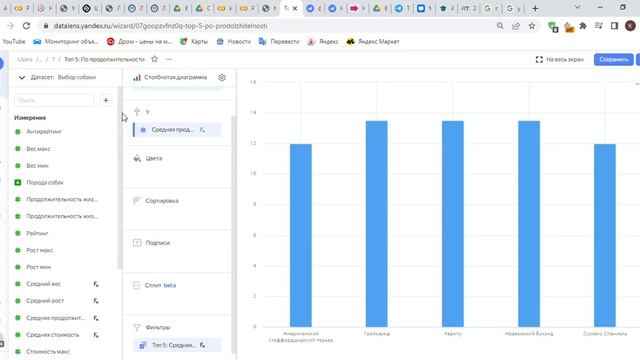Favorite this chart with star icon
640x360 pixels.
pos(154,59)
